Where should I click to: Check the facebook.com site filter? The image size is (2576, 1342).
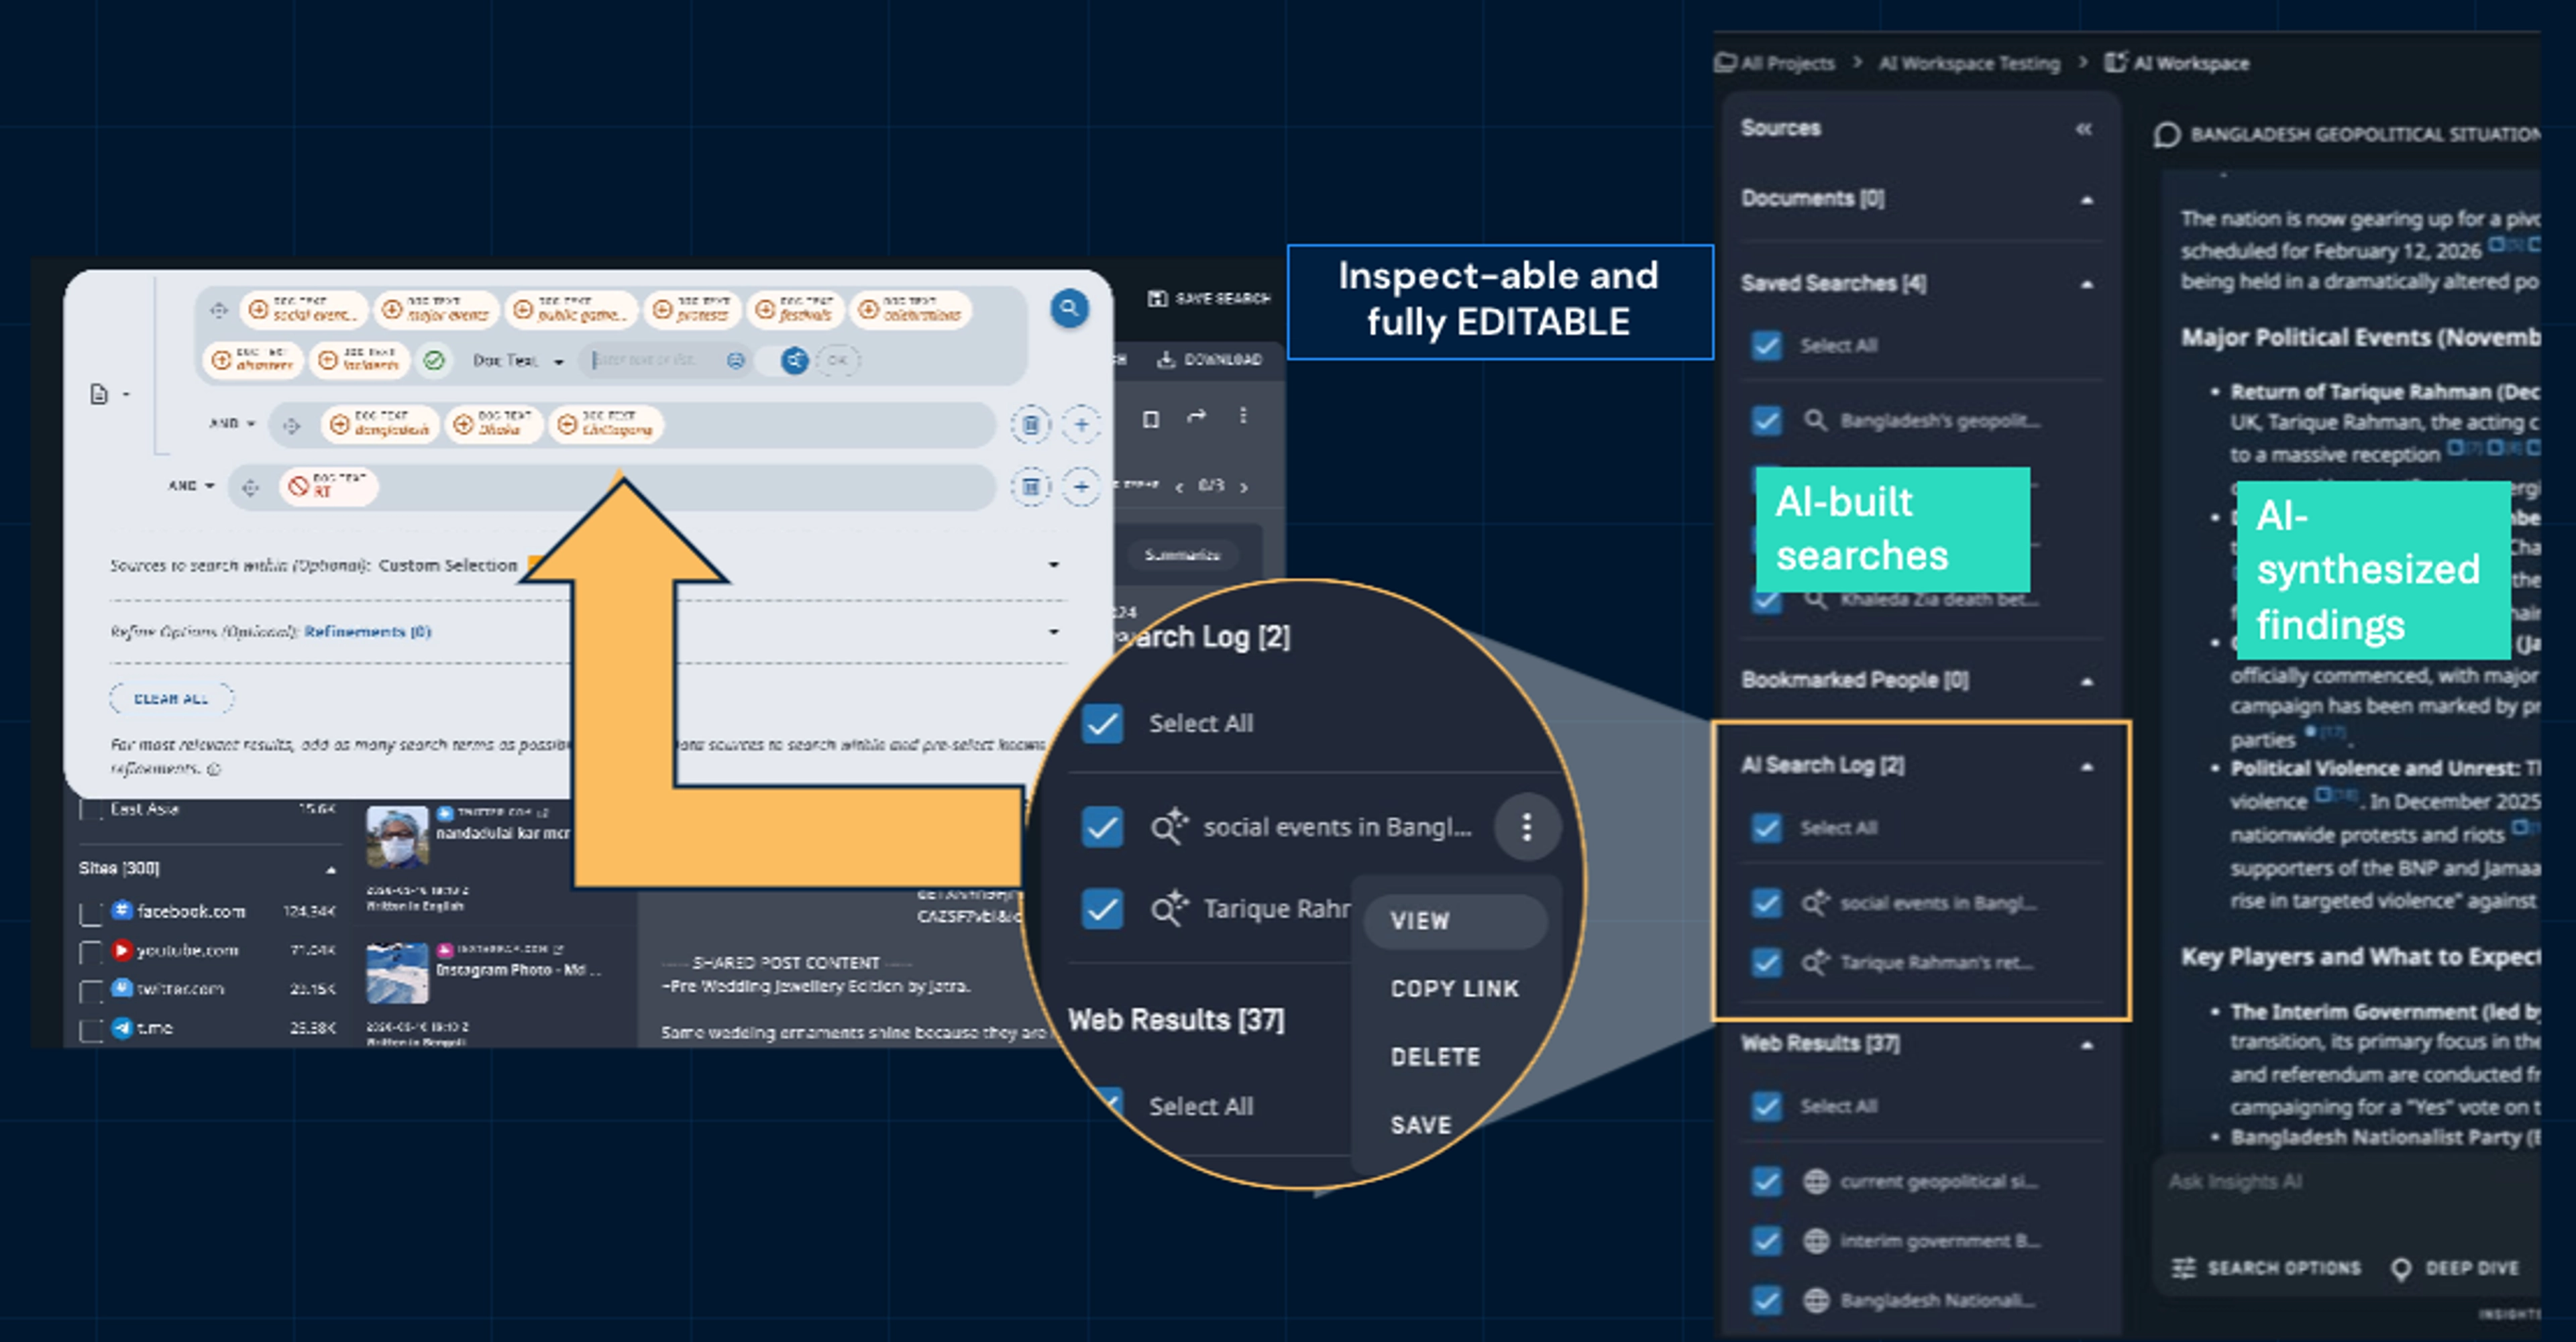[91, 913]
